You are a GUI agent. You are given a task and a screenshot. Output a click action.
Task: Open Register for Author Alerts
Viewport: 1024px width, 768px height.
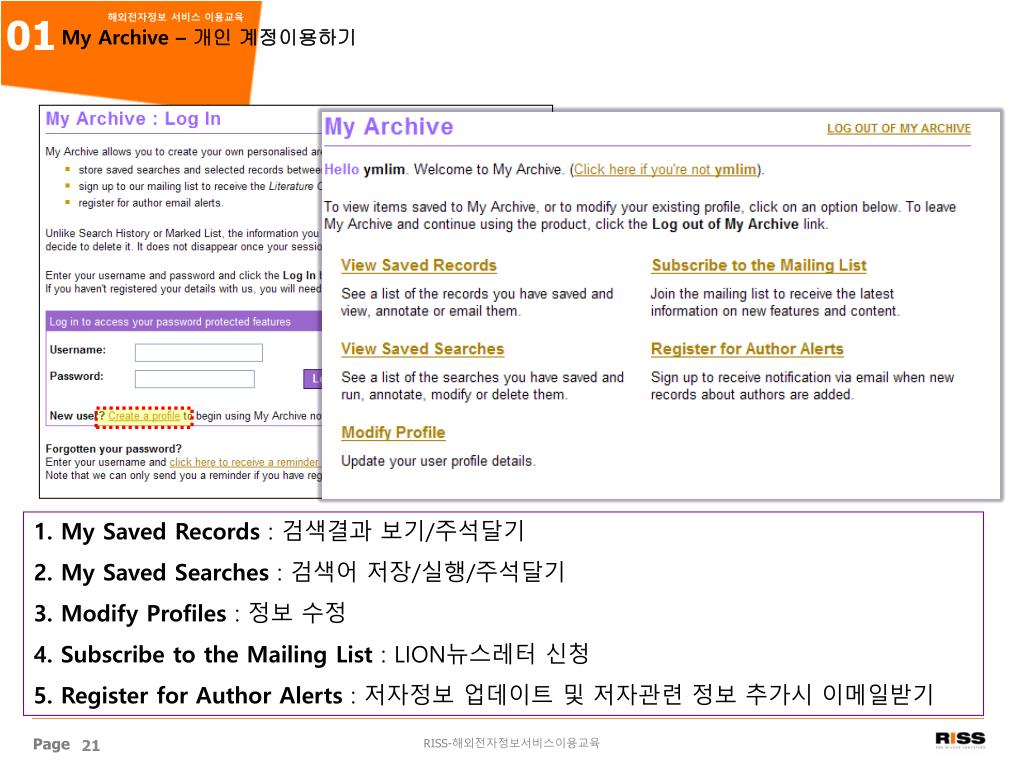(x=747, y=349)
